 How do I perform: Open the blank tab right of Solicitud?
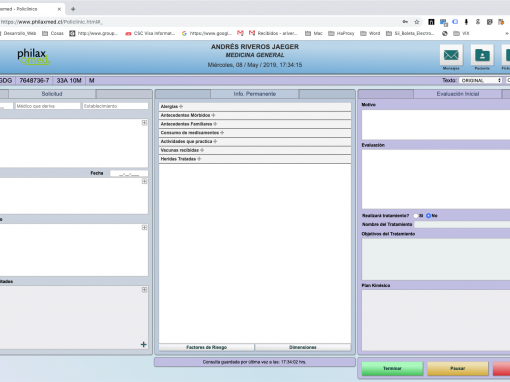pos(124,94)
